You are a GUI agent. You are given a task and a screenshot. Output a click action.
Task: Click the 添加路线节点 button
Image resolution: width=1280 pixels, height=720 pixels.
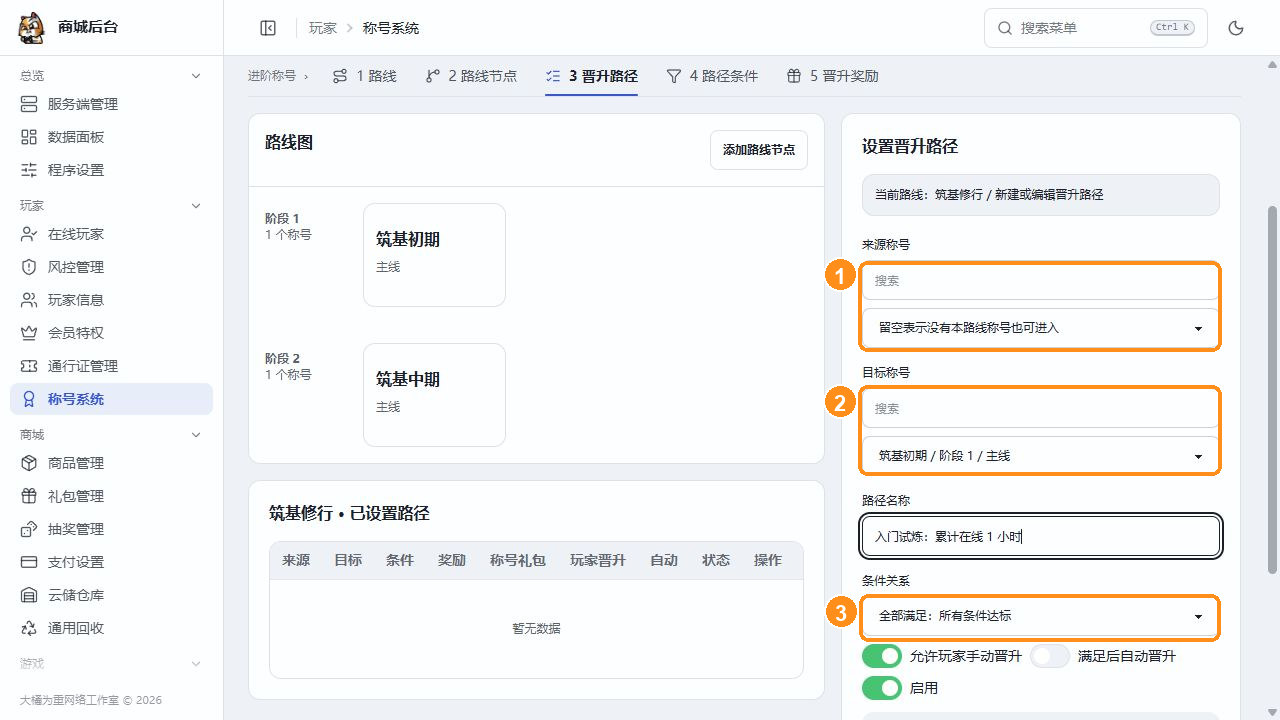point(759,150)
